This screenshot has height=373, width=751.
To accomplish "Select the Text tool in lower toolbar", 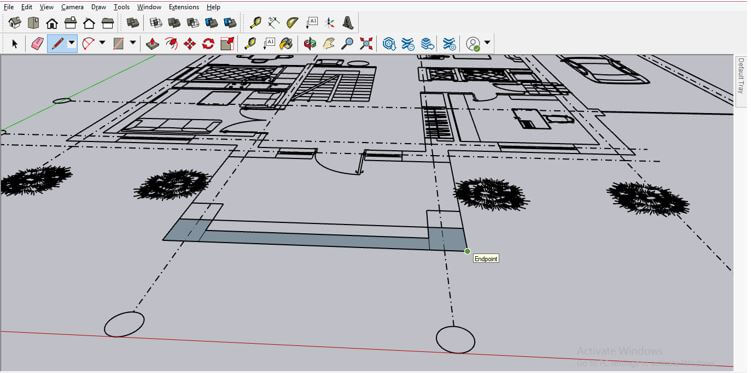I will pos(269,44).
